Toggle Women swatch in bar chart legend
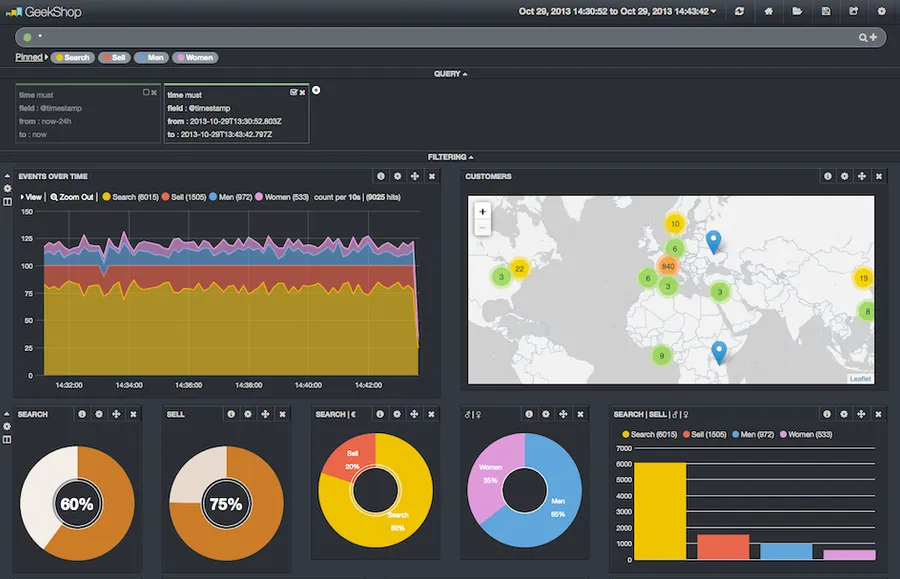The width and height of the screenshot is (900, 579). [x=783, y=434]
